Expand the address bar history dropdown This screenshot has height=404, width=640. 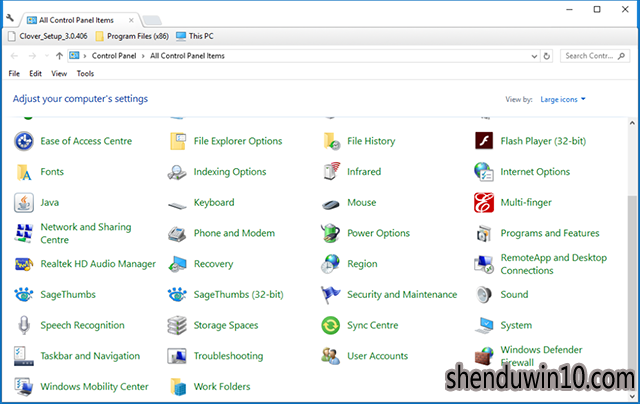coord(534,56)
